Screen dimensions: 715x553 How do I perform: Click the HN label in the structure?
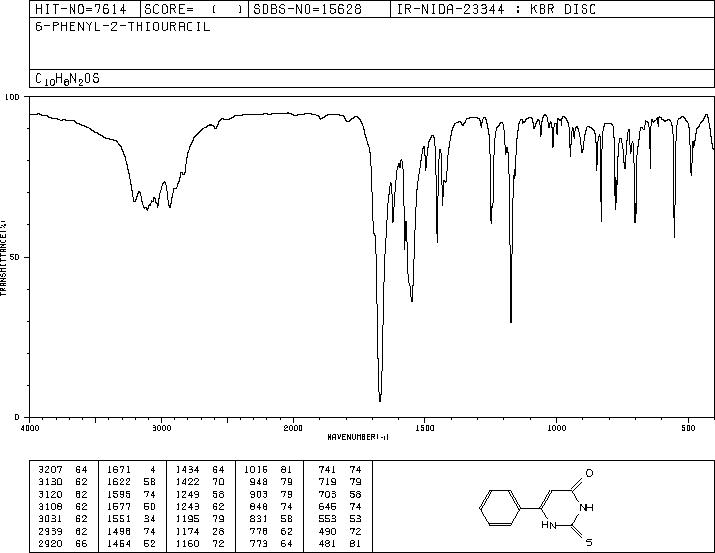(x=549, y=525)
